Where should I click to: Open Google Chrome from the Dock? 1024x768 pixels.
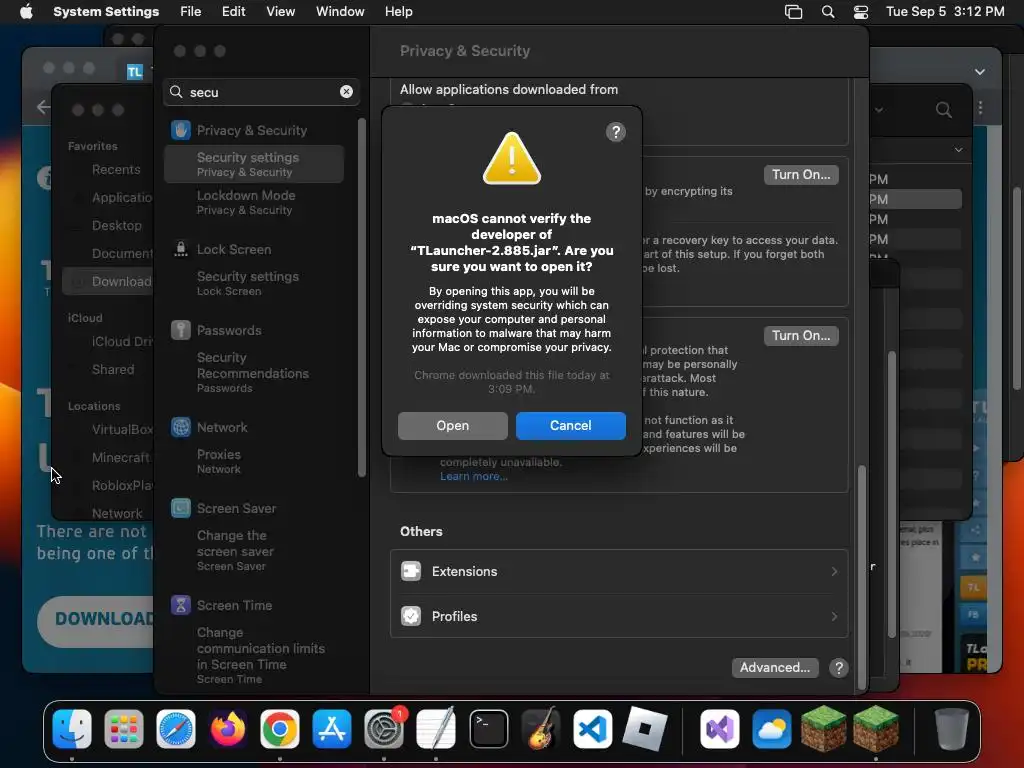(280, 728)
